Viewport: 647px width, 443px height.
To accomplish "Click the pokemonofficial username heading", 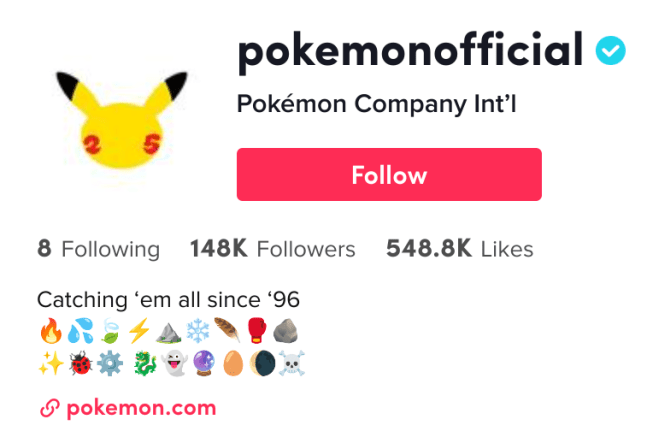I will [409, 50].
